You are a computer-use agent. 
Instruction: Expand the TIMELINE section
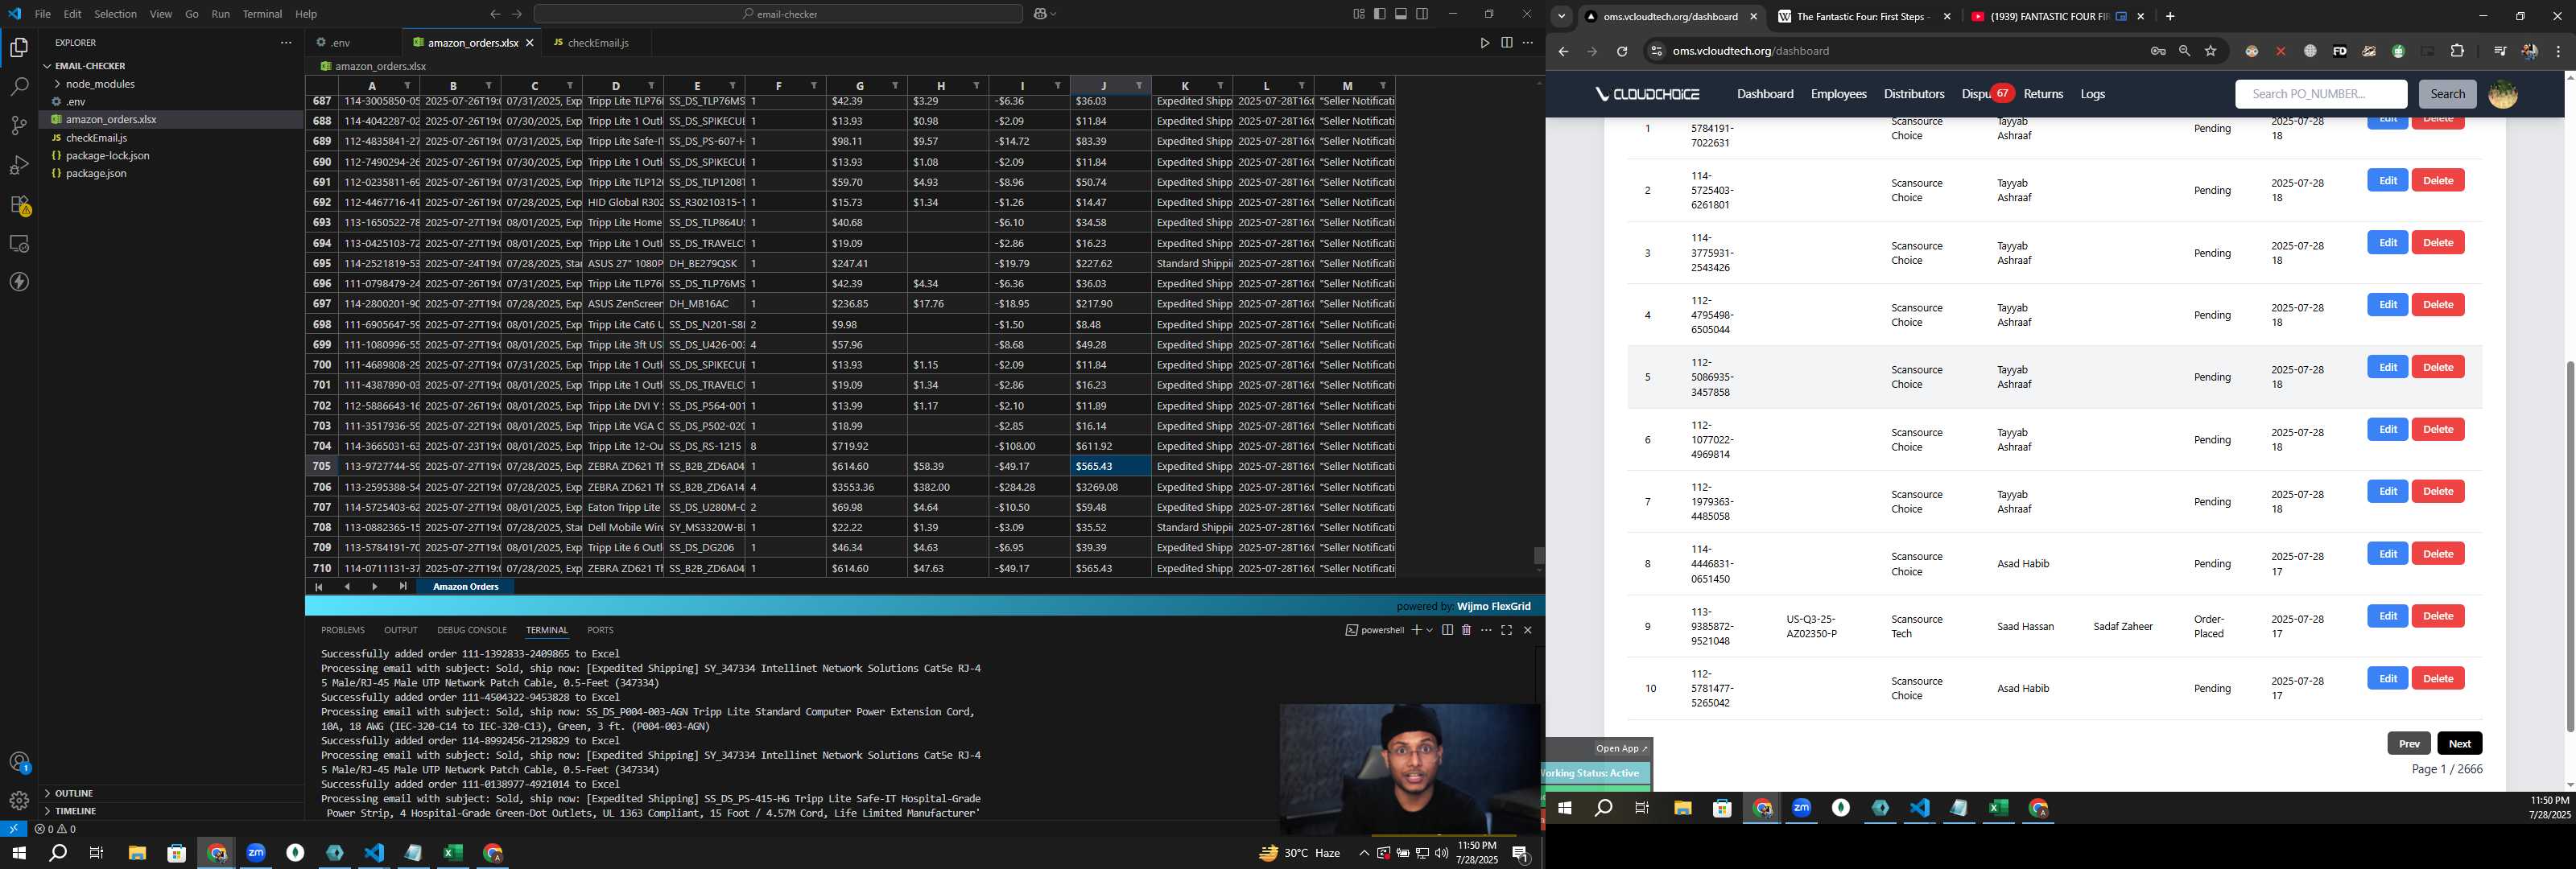75,811
